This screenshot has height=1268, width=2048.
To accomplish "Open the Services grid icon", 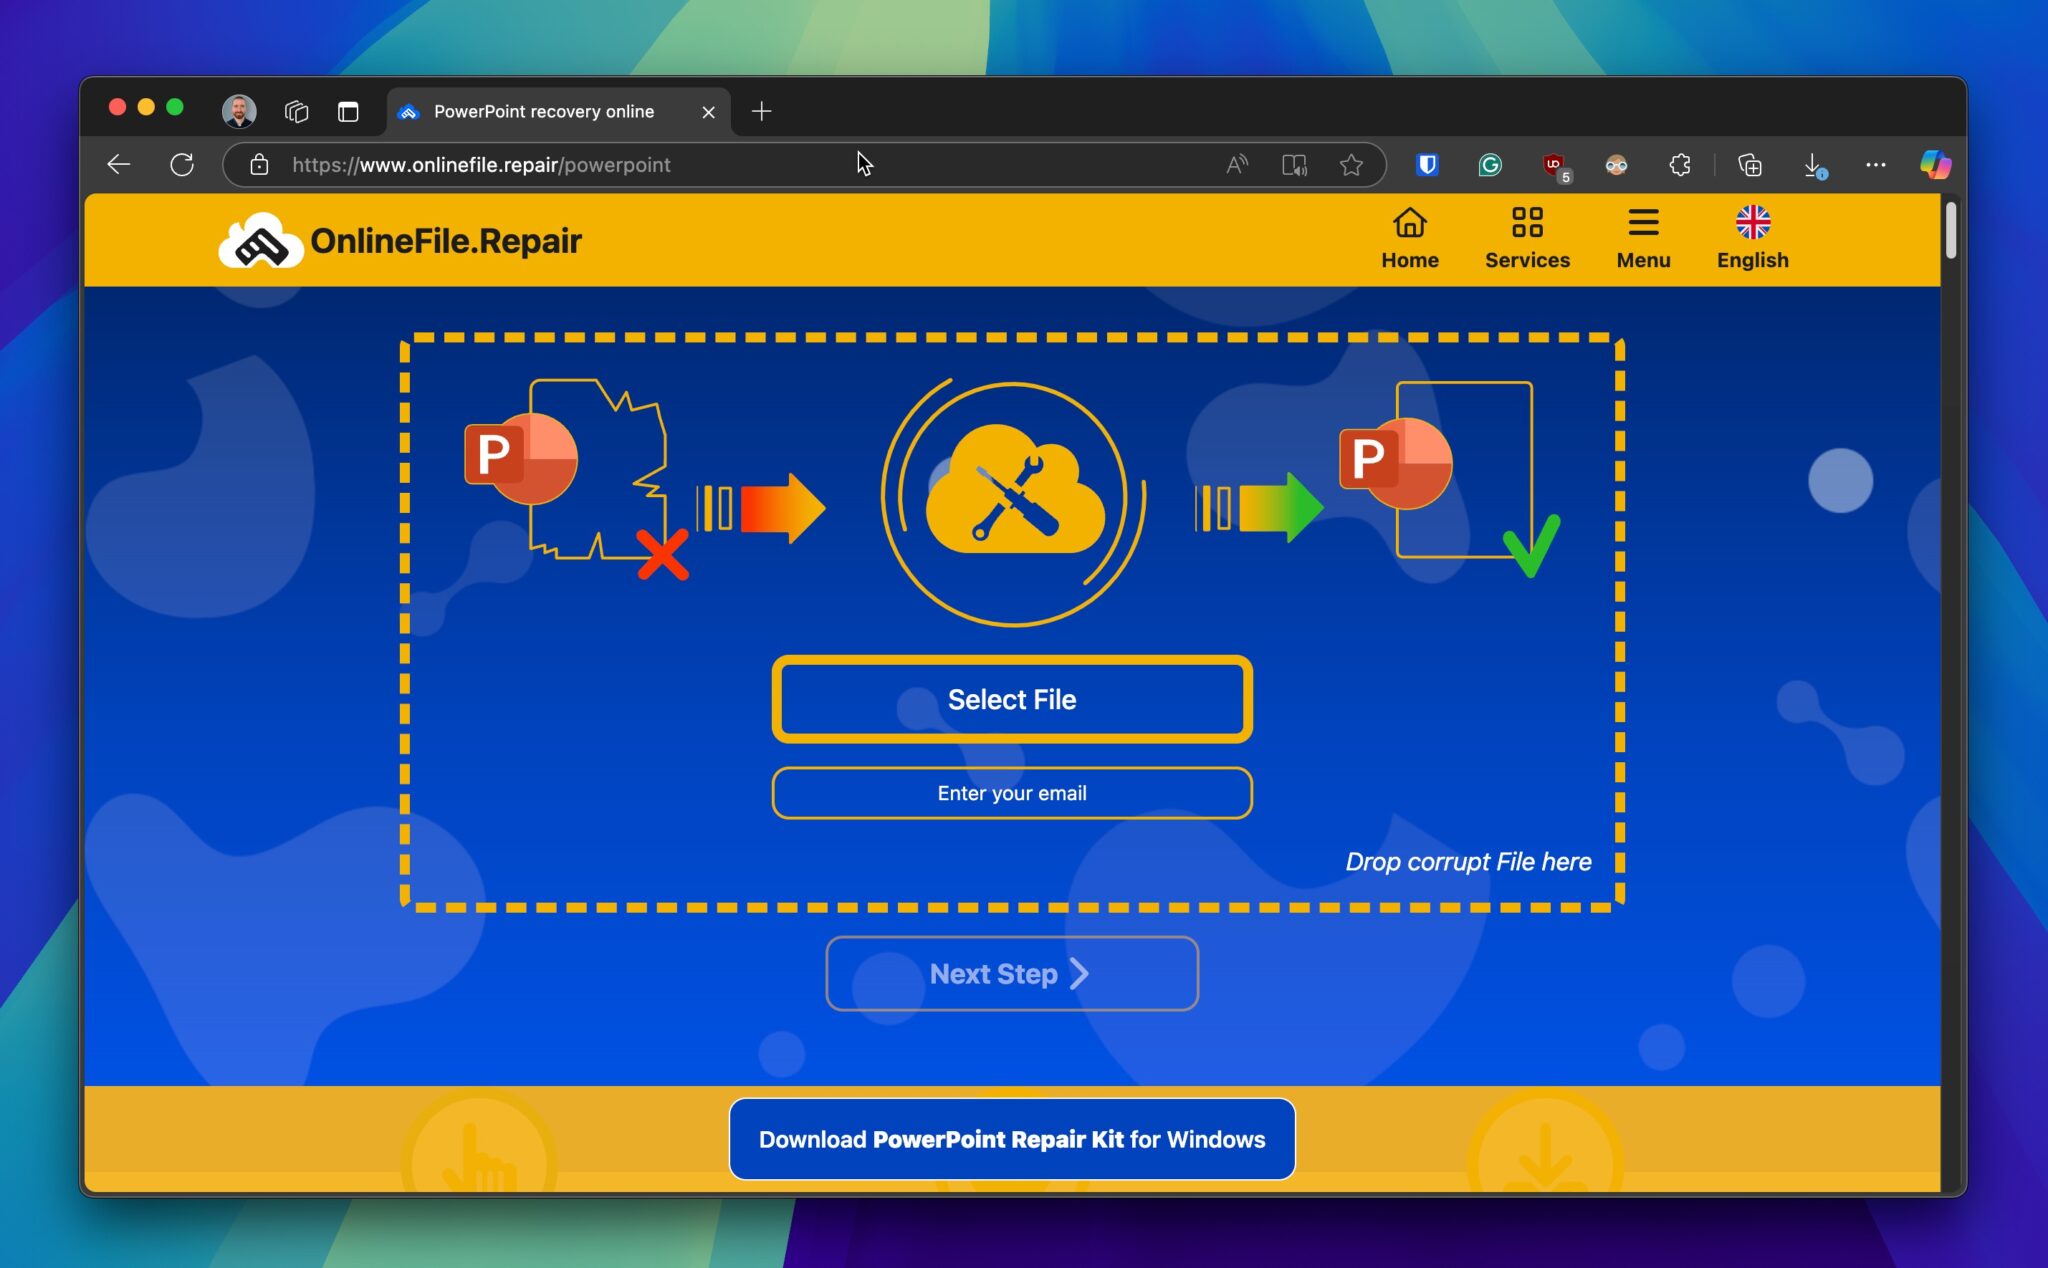I will point(1527,237).
